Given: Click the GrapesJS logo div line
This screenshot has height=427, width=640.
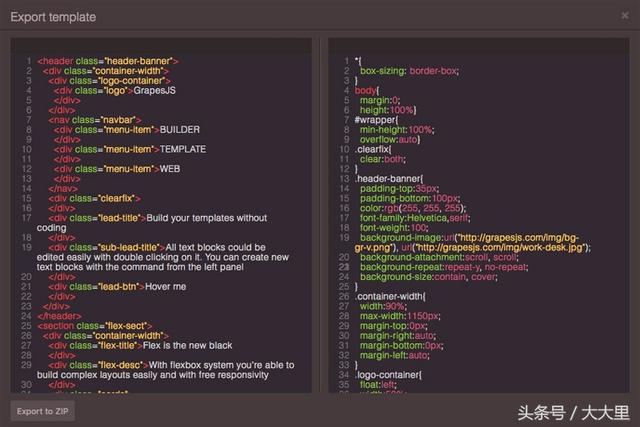Looking at the screenshot, I should point(115,91).
